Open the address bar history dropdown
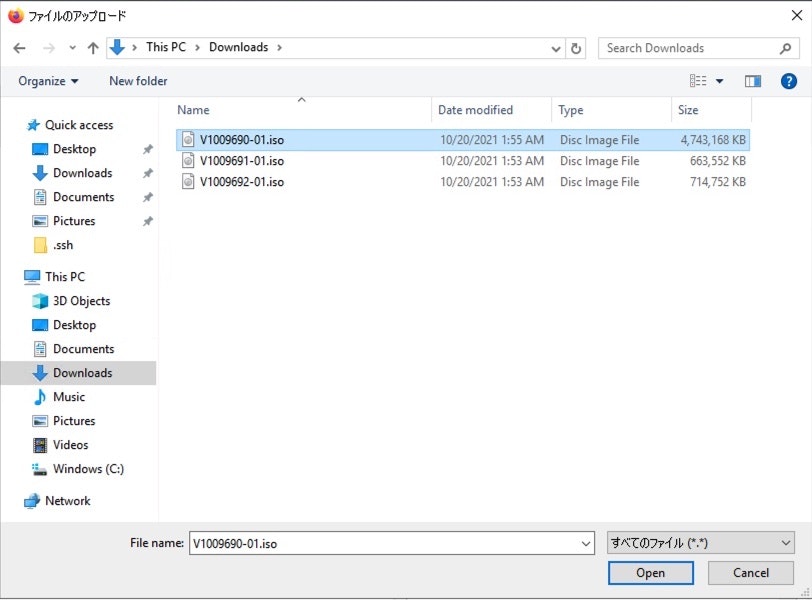Screen dimensions: 812x600 pyautogui.click(x=556, y=49)
